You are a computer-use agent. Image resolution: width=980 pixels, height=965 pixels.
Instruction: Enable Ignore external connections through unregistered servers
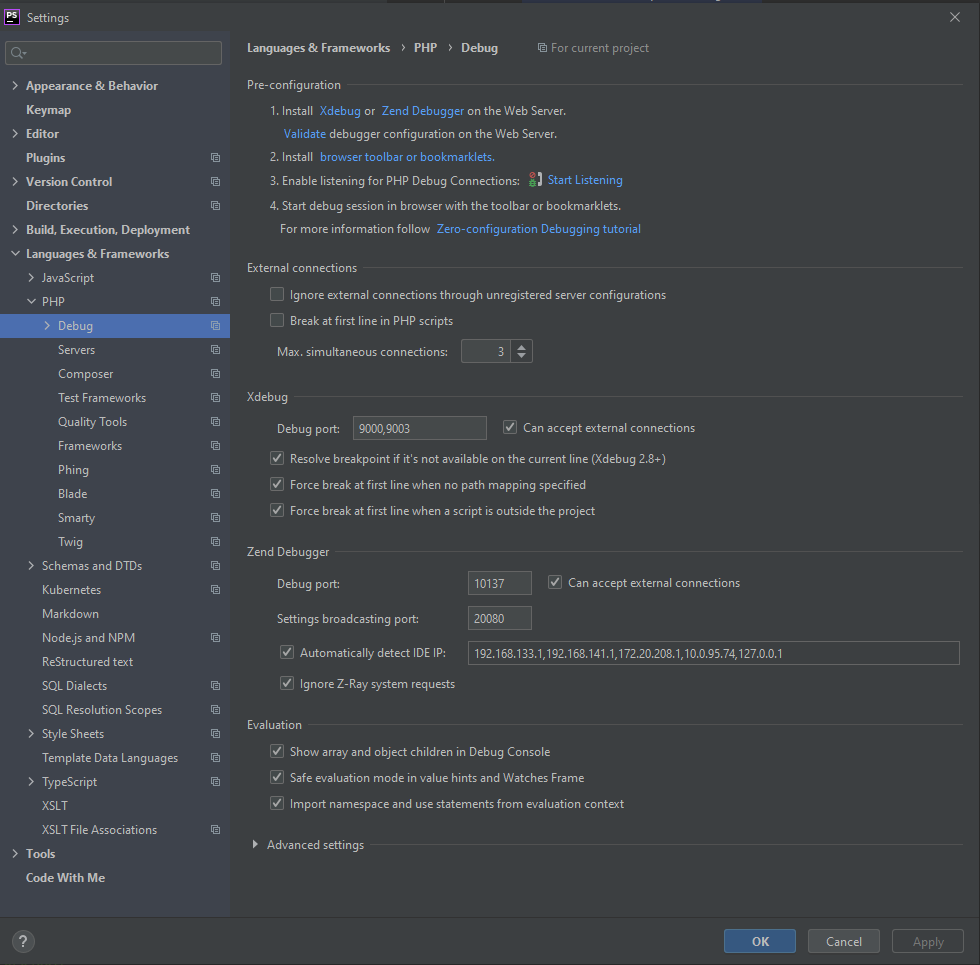point(277,294)
